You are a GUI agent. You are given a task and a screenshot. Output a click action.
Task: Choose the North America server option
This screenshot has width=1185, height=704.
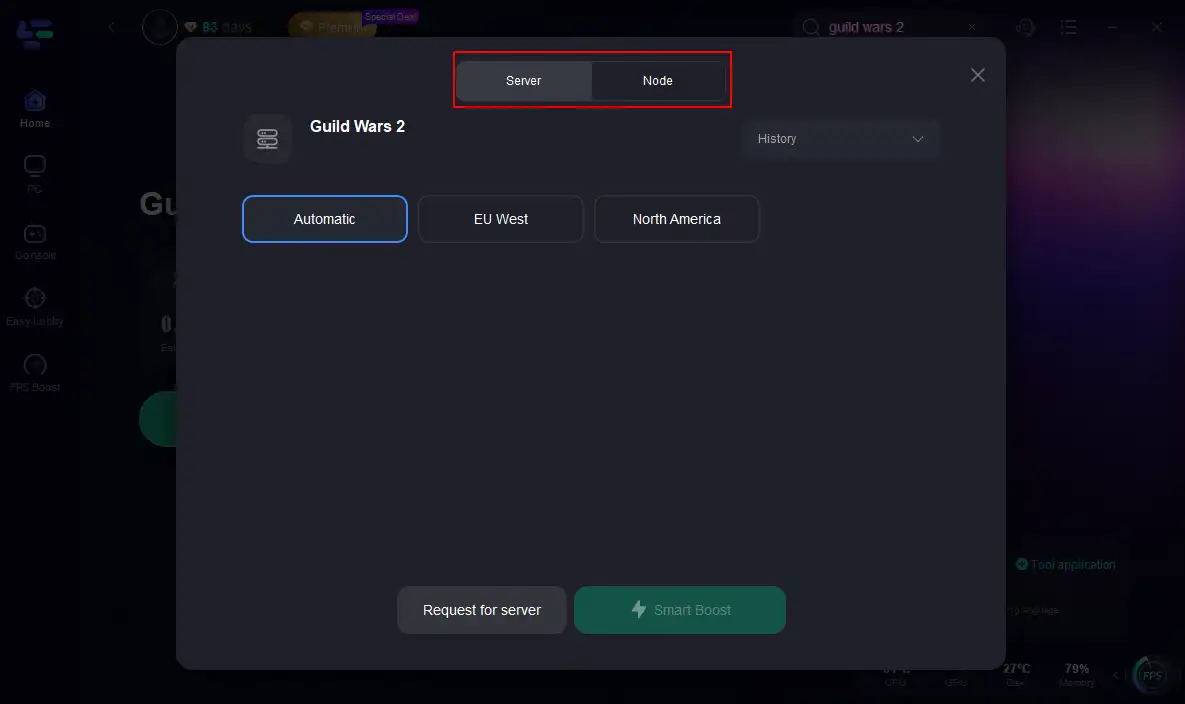pos(676,219)
